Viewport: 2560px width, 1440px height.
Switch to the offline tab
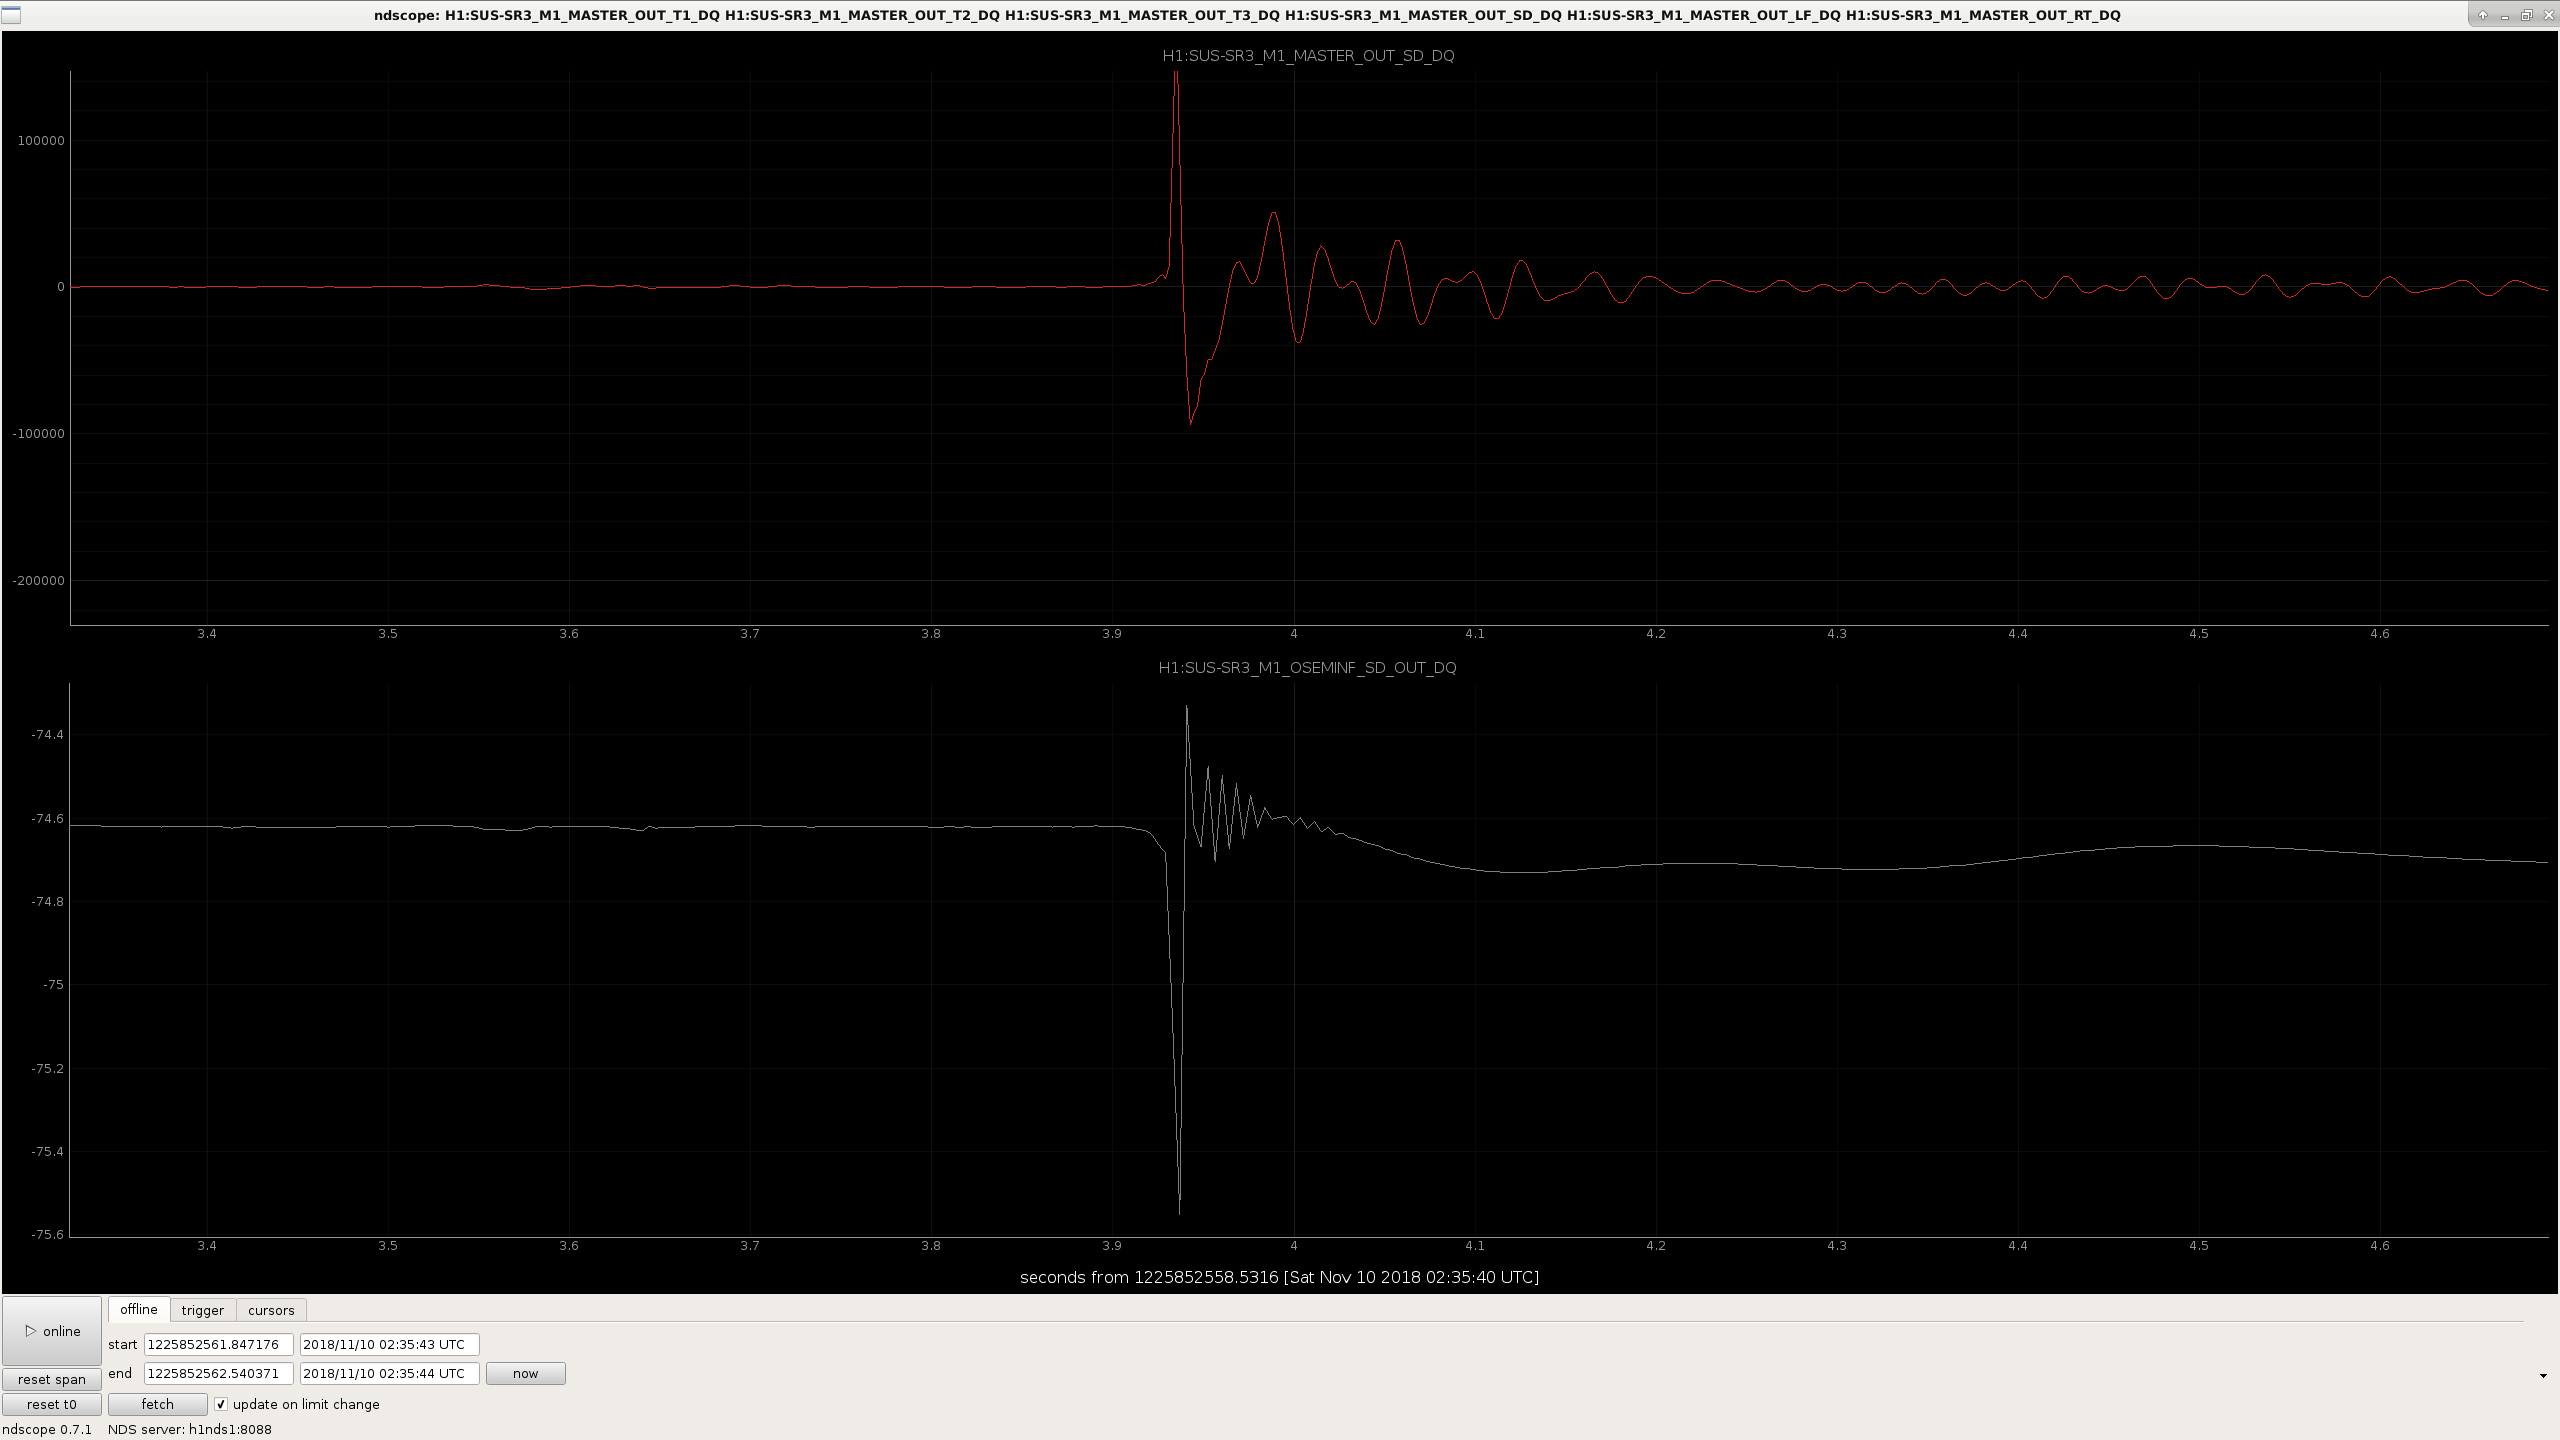tap(139, 1310)
